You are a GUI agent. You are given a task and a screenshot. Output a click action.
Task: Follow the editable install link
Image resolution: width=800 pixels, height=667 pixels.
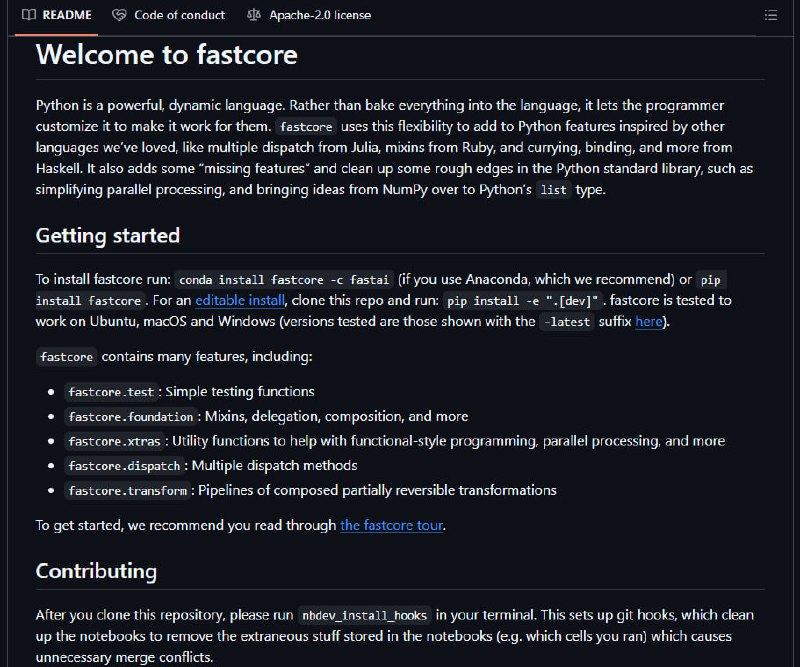pos(240,300)
